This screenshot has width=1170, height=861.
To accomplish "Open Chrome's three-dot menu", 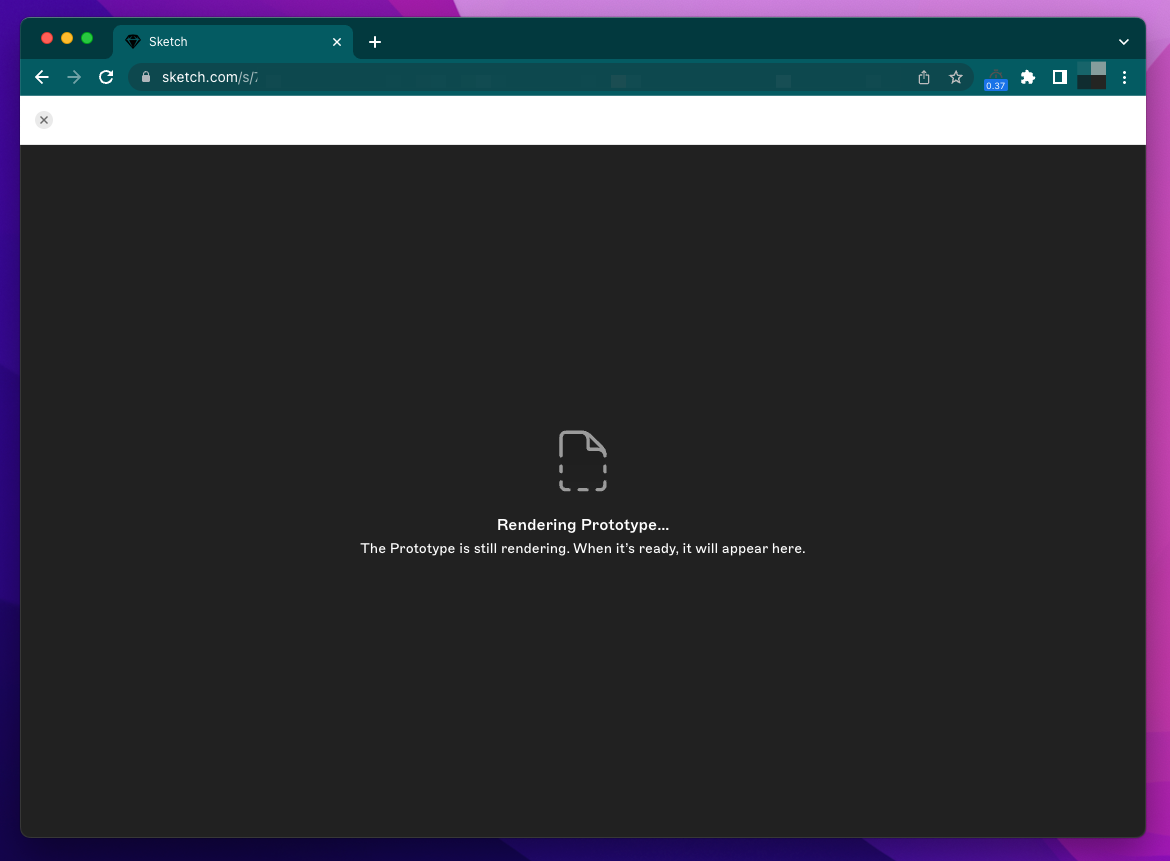I will pos(1126,77).
